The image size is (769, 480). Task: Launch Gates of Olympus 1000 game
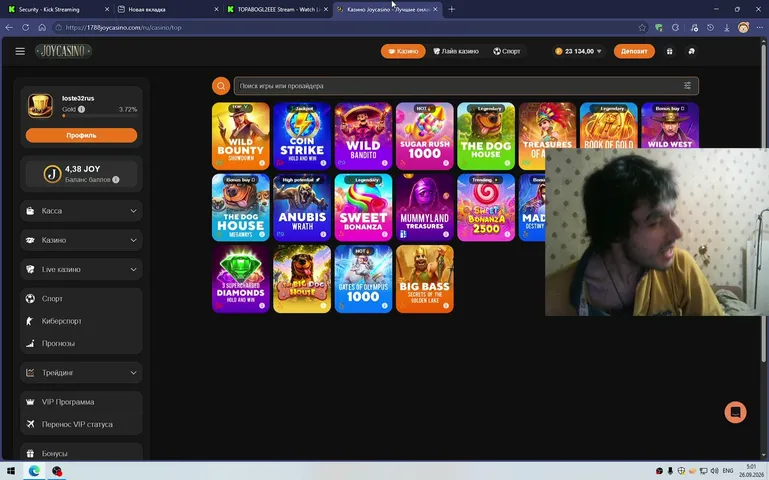coord(363,279)
